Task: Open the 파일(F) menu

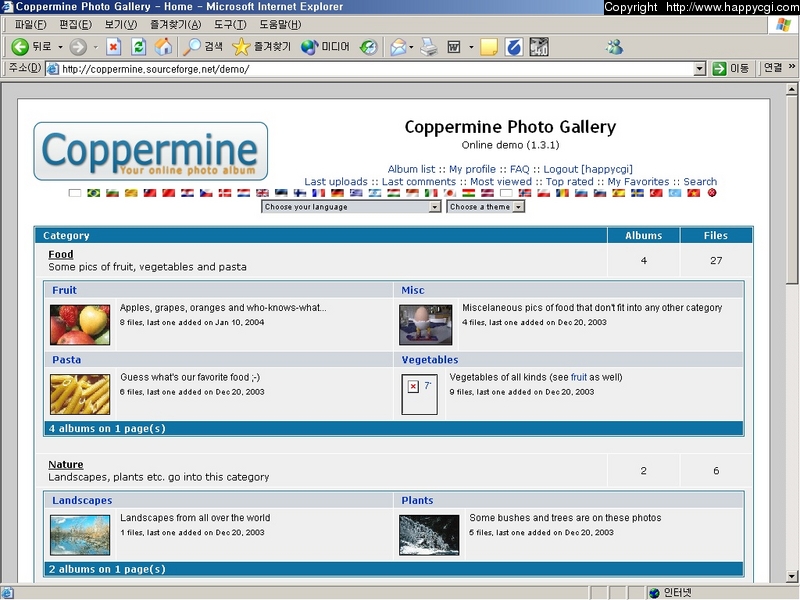Action: pyautogui.click(x=30, y=24)
